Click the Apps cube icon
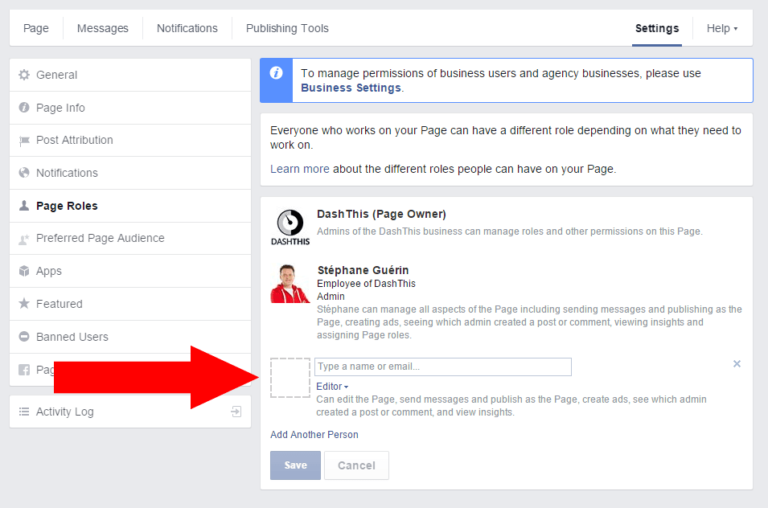Screen dimensions: 768x508 click(x=24, y=271)
